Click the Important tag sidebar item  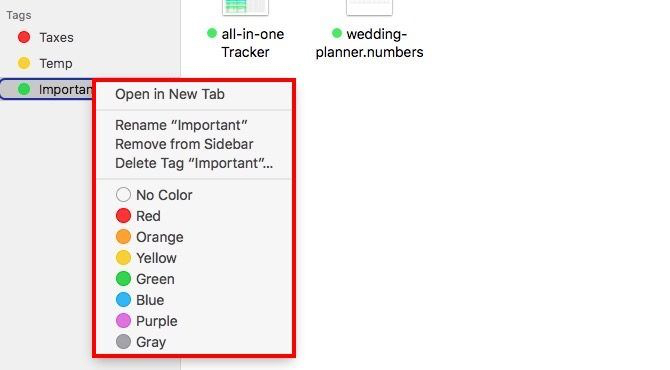click(x=47, y=89)
